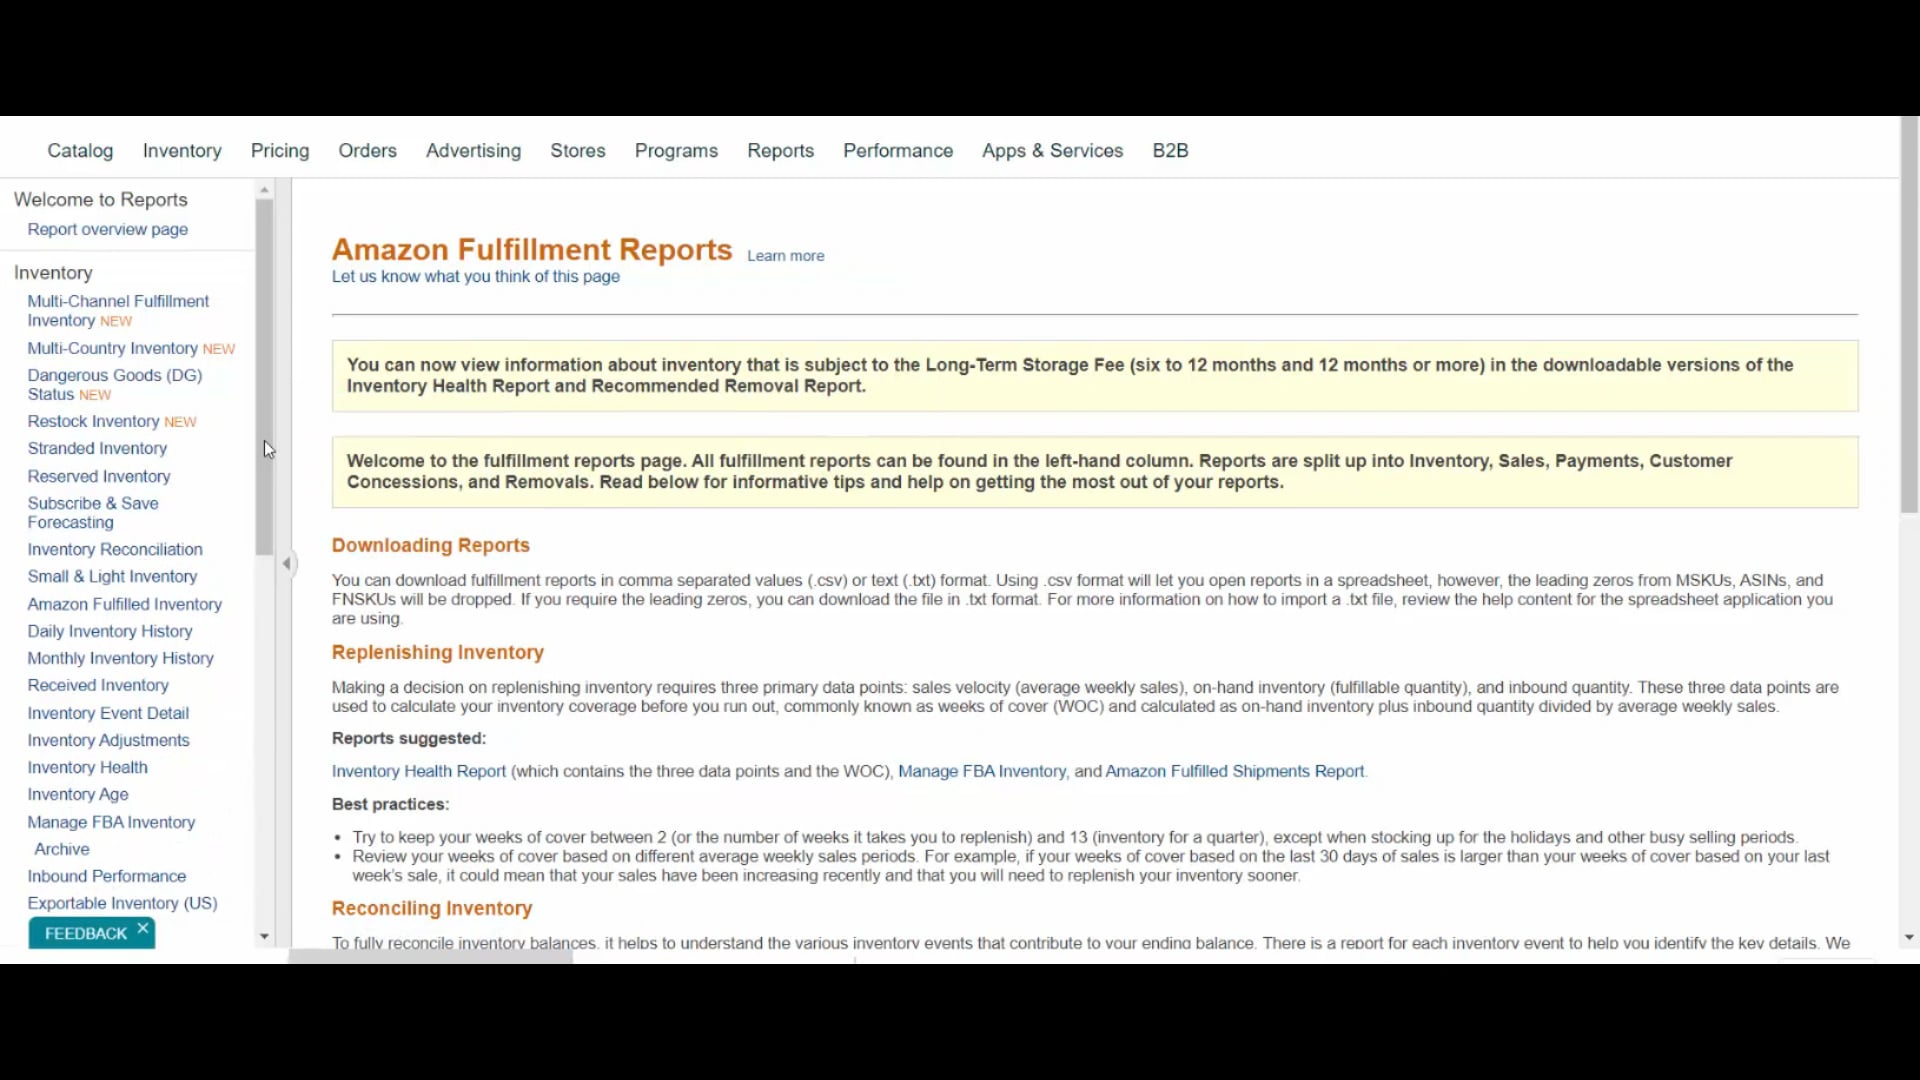1920x1080 pixels.
Task: Click the Reconciling Inventory heading
Action: pyautogui.click(x=432, y=909)
